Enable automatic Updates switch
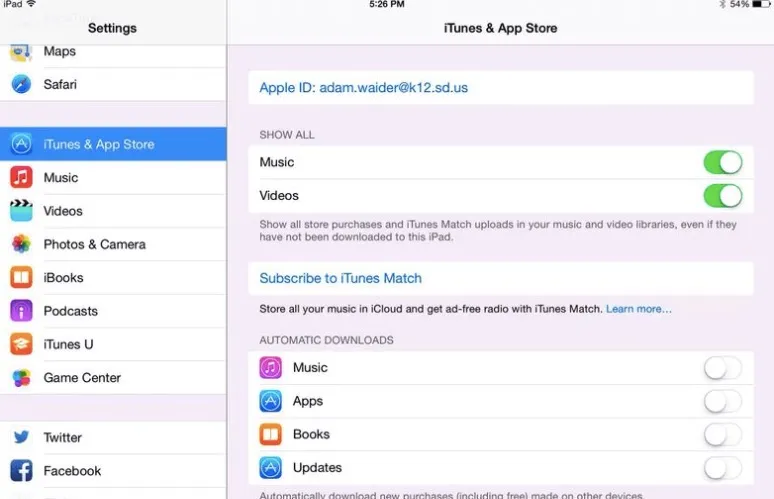The height and width of the screenshot is (499, 774). pos(723,468)
